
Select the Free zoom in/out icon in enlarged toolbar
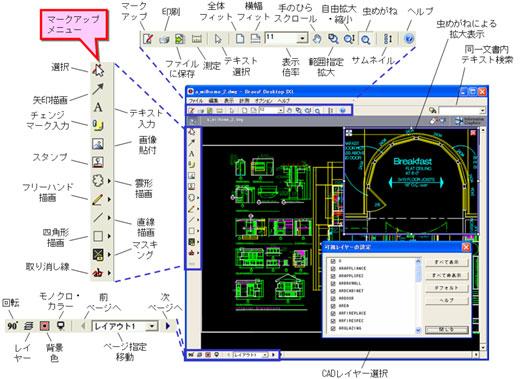pyautogui.click(x=349, y=39)
